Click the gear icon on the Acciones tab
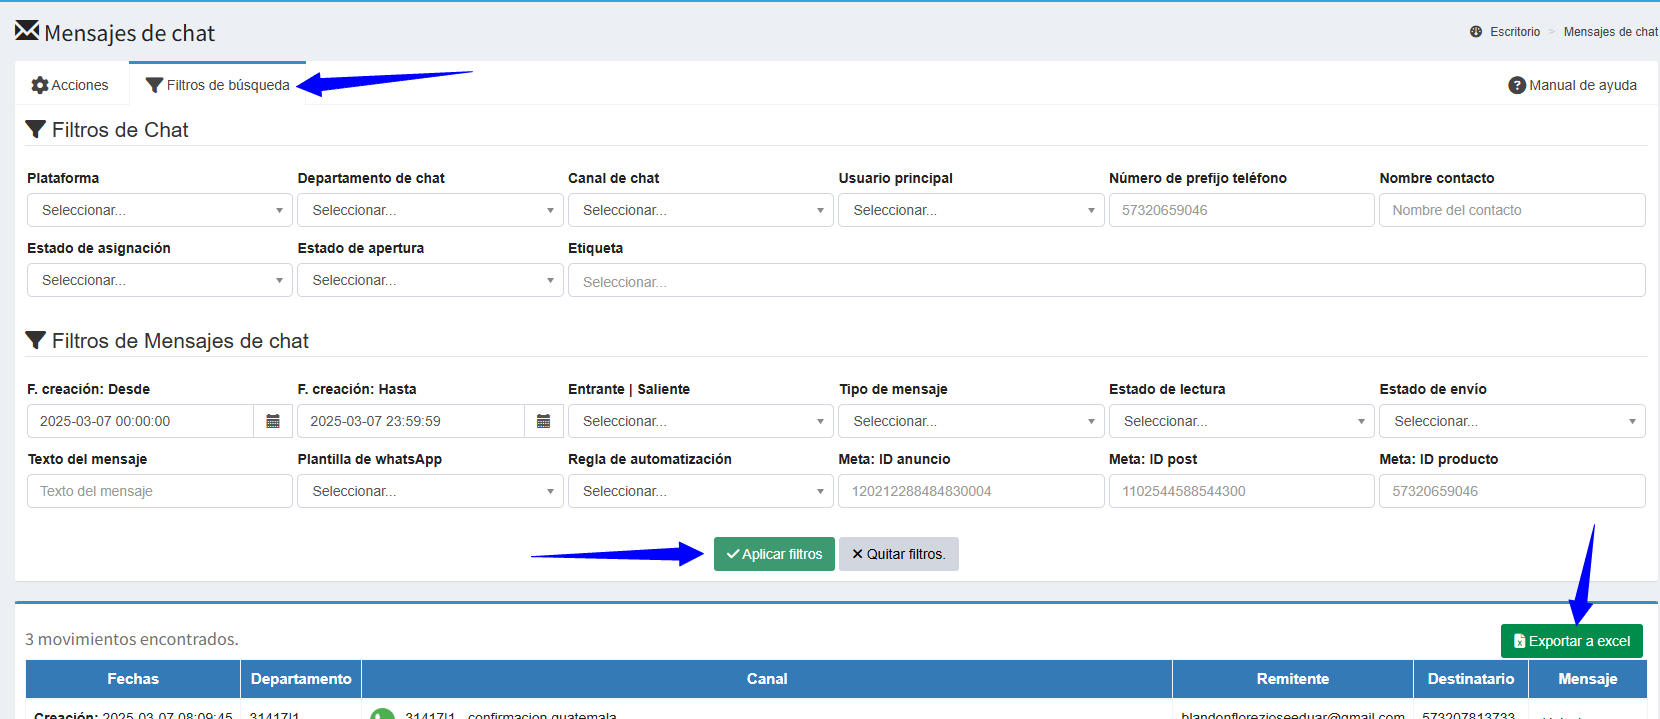The image size is (1660, 719). pyautogui.click(x=40, y=85)
